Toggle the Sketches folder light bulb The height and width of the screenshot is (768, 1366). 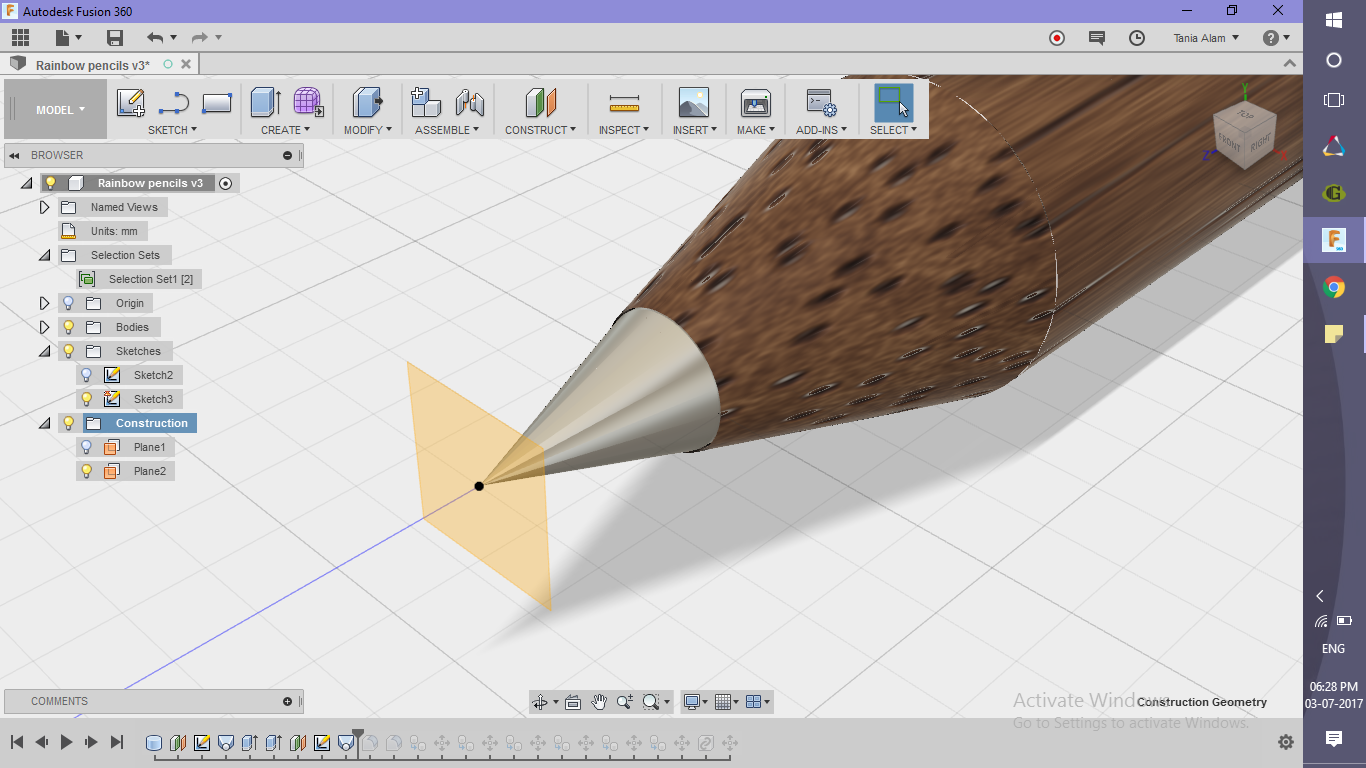pos(68,351)
